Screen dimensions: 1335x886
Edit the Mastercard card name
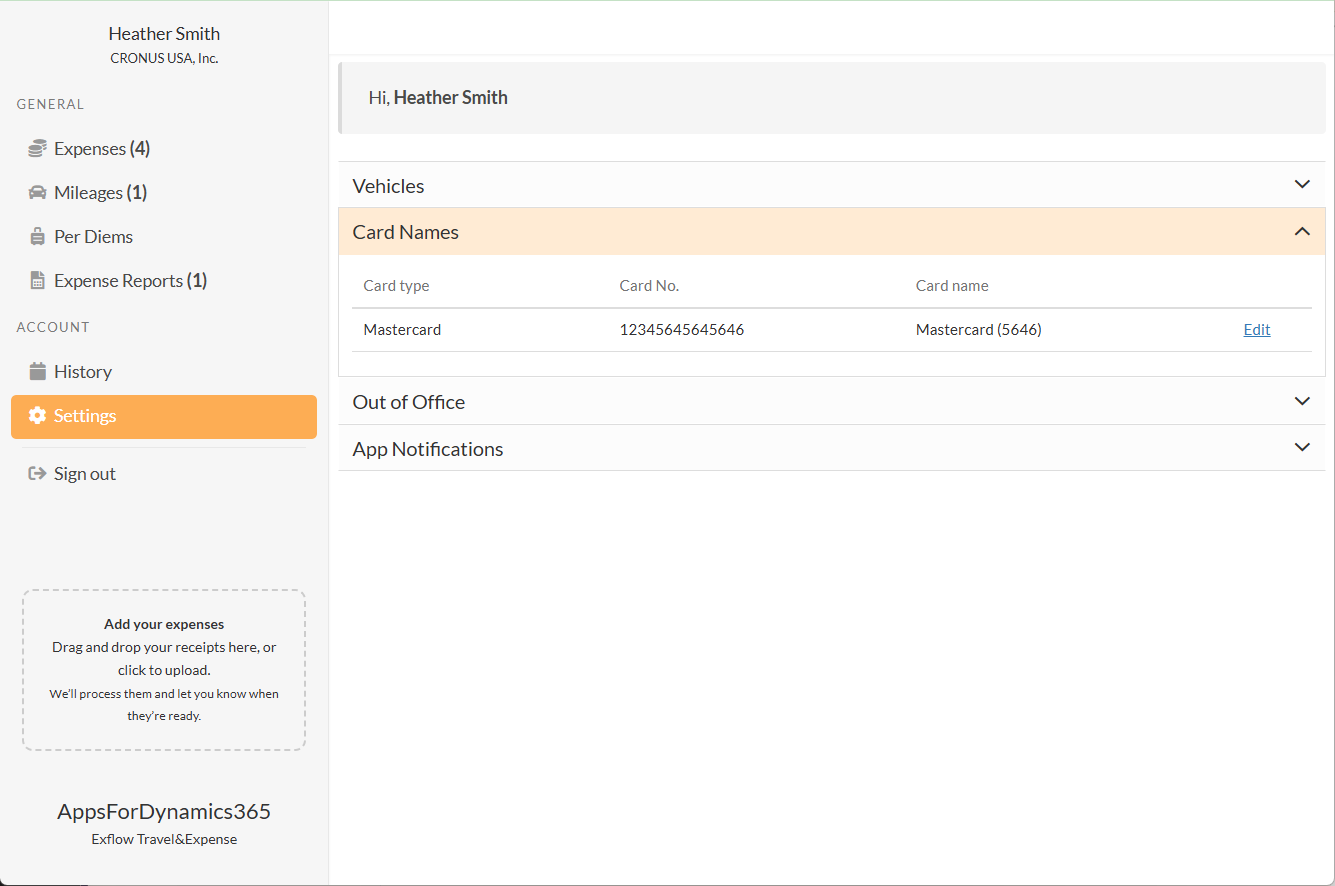[1256, 330]
